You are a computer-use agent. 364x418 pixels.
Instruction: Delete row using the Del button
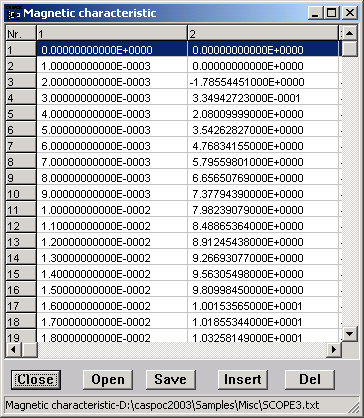point(310,379)
